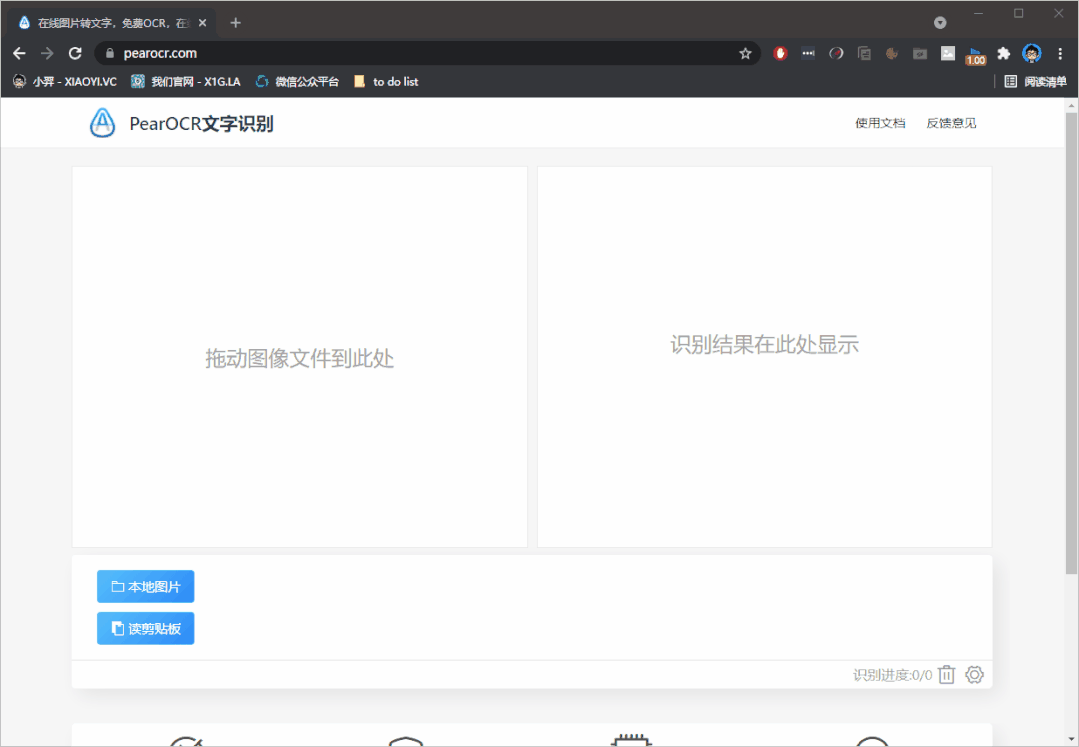Screen dimensions: 1079x747
Task: Open the settings gear near recognition progress
Action: tap(974, 675)
